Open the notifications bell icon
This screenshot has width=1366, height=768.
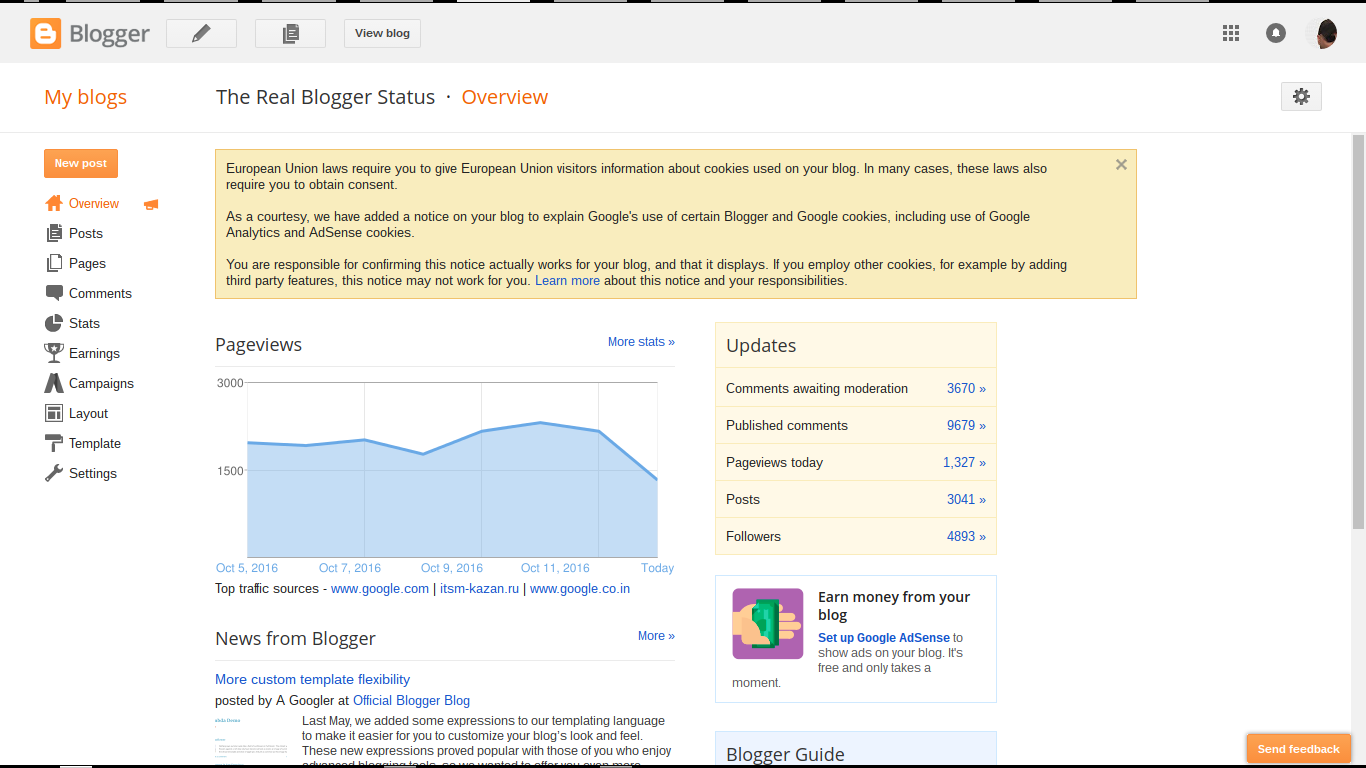pyautogui.click(x=1276, y=32)
